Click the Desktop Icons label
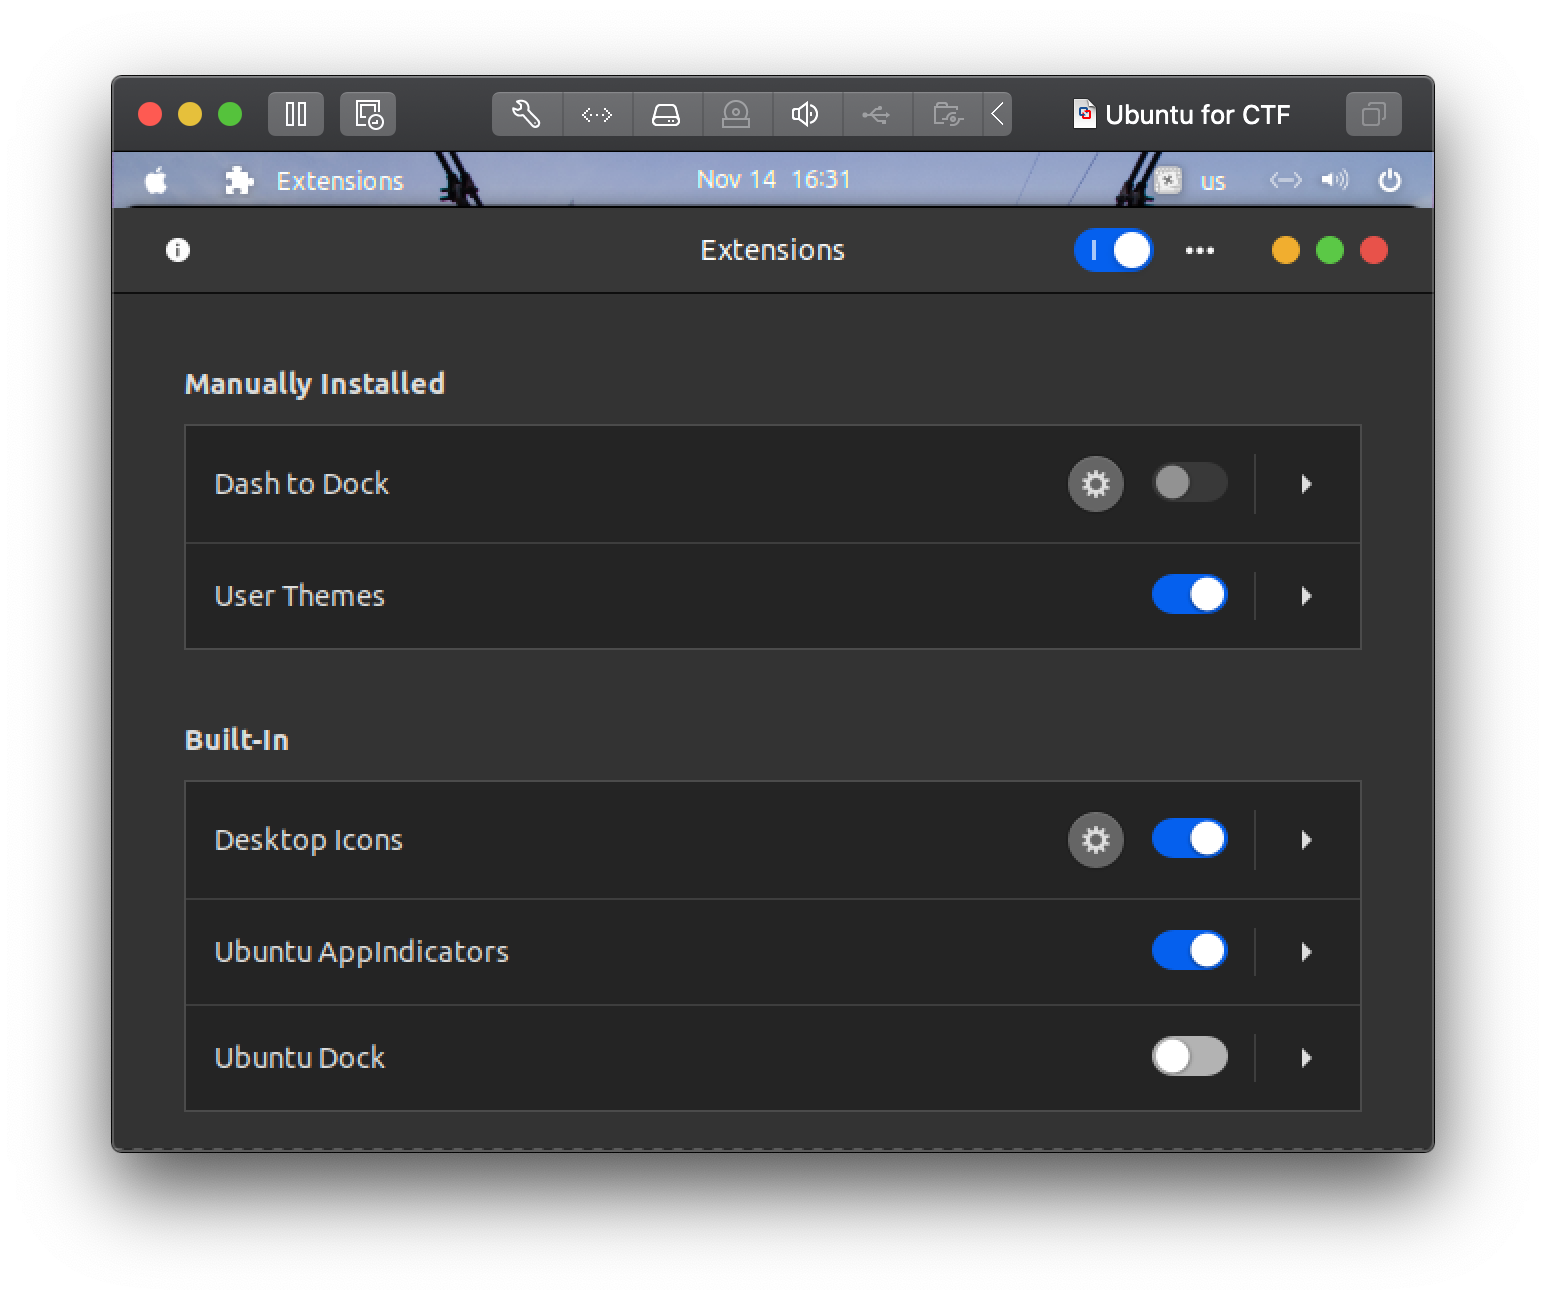1546x1300 pixels. point(309,840)
